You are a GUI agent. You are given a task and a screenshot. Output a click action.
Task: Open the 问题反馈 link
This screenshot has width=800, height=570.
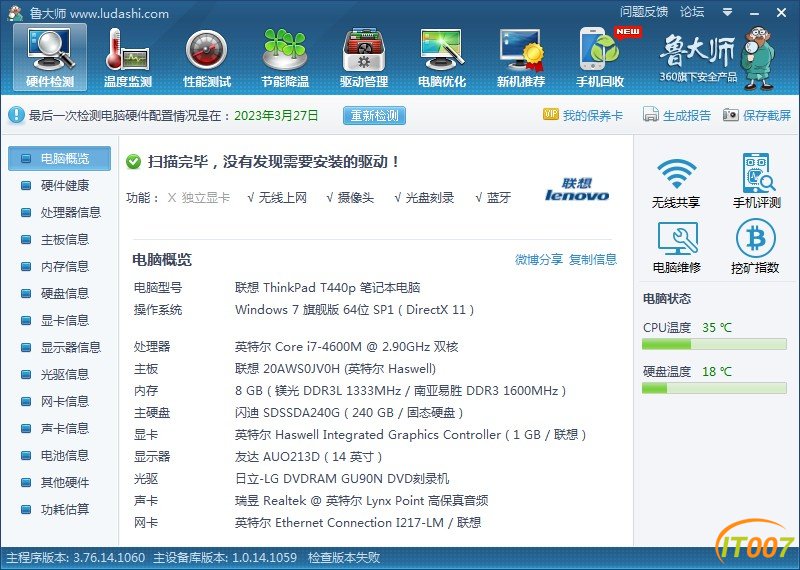point(644,12)
